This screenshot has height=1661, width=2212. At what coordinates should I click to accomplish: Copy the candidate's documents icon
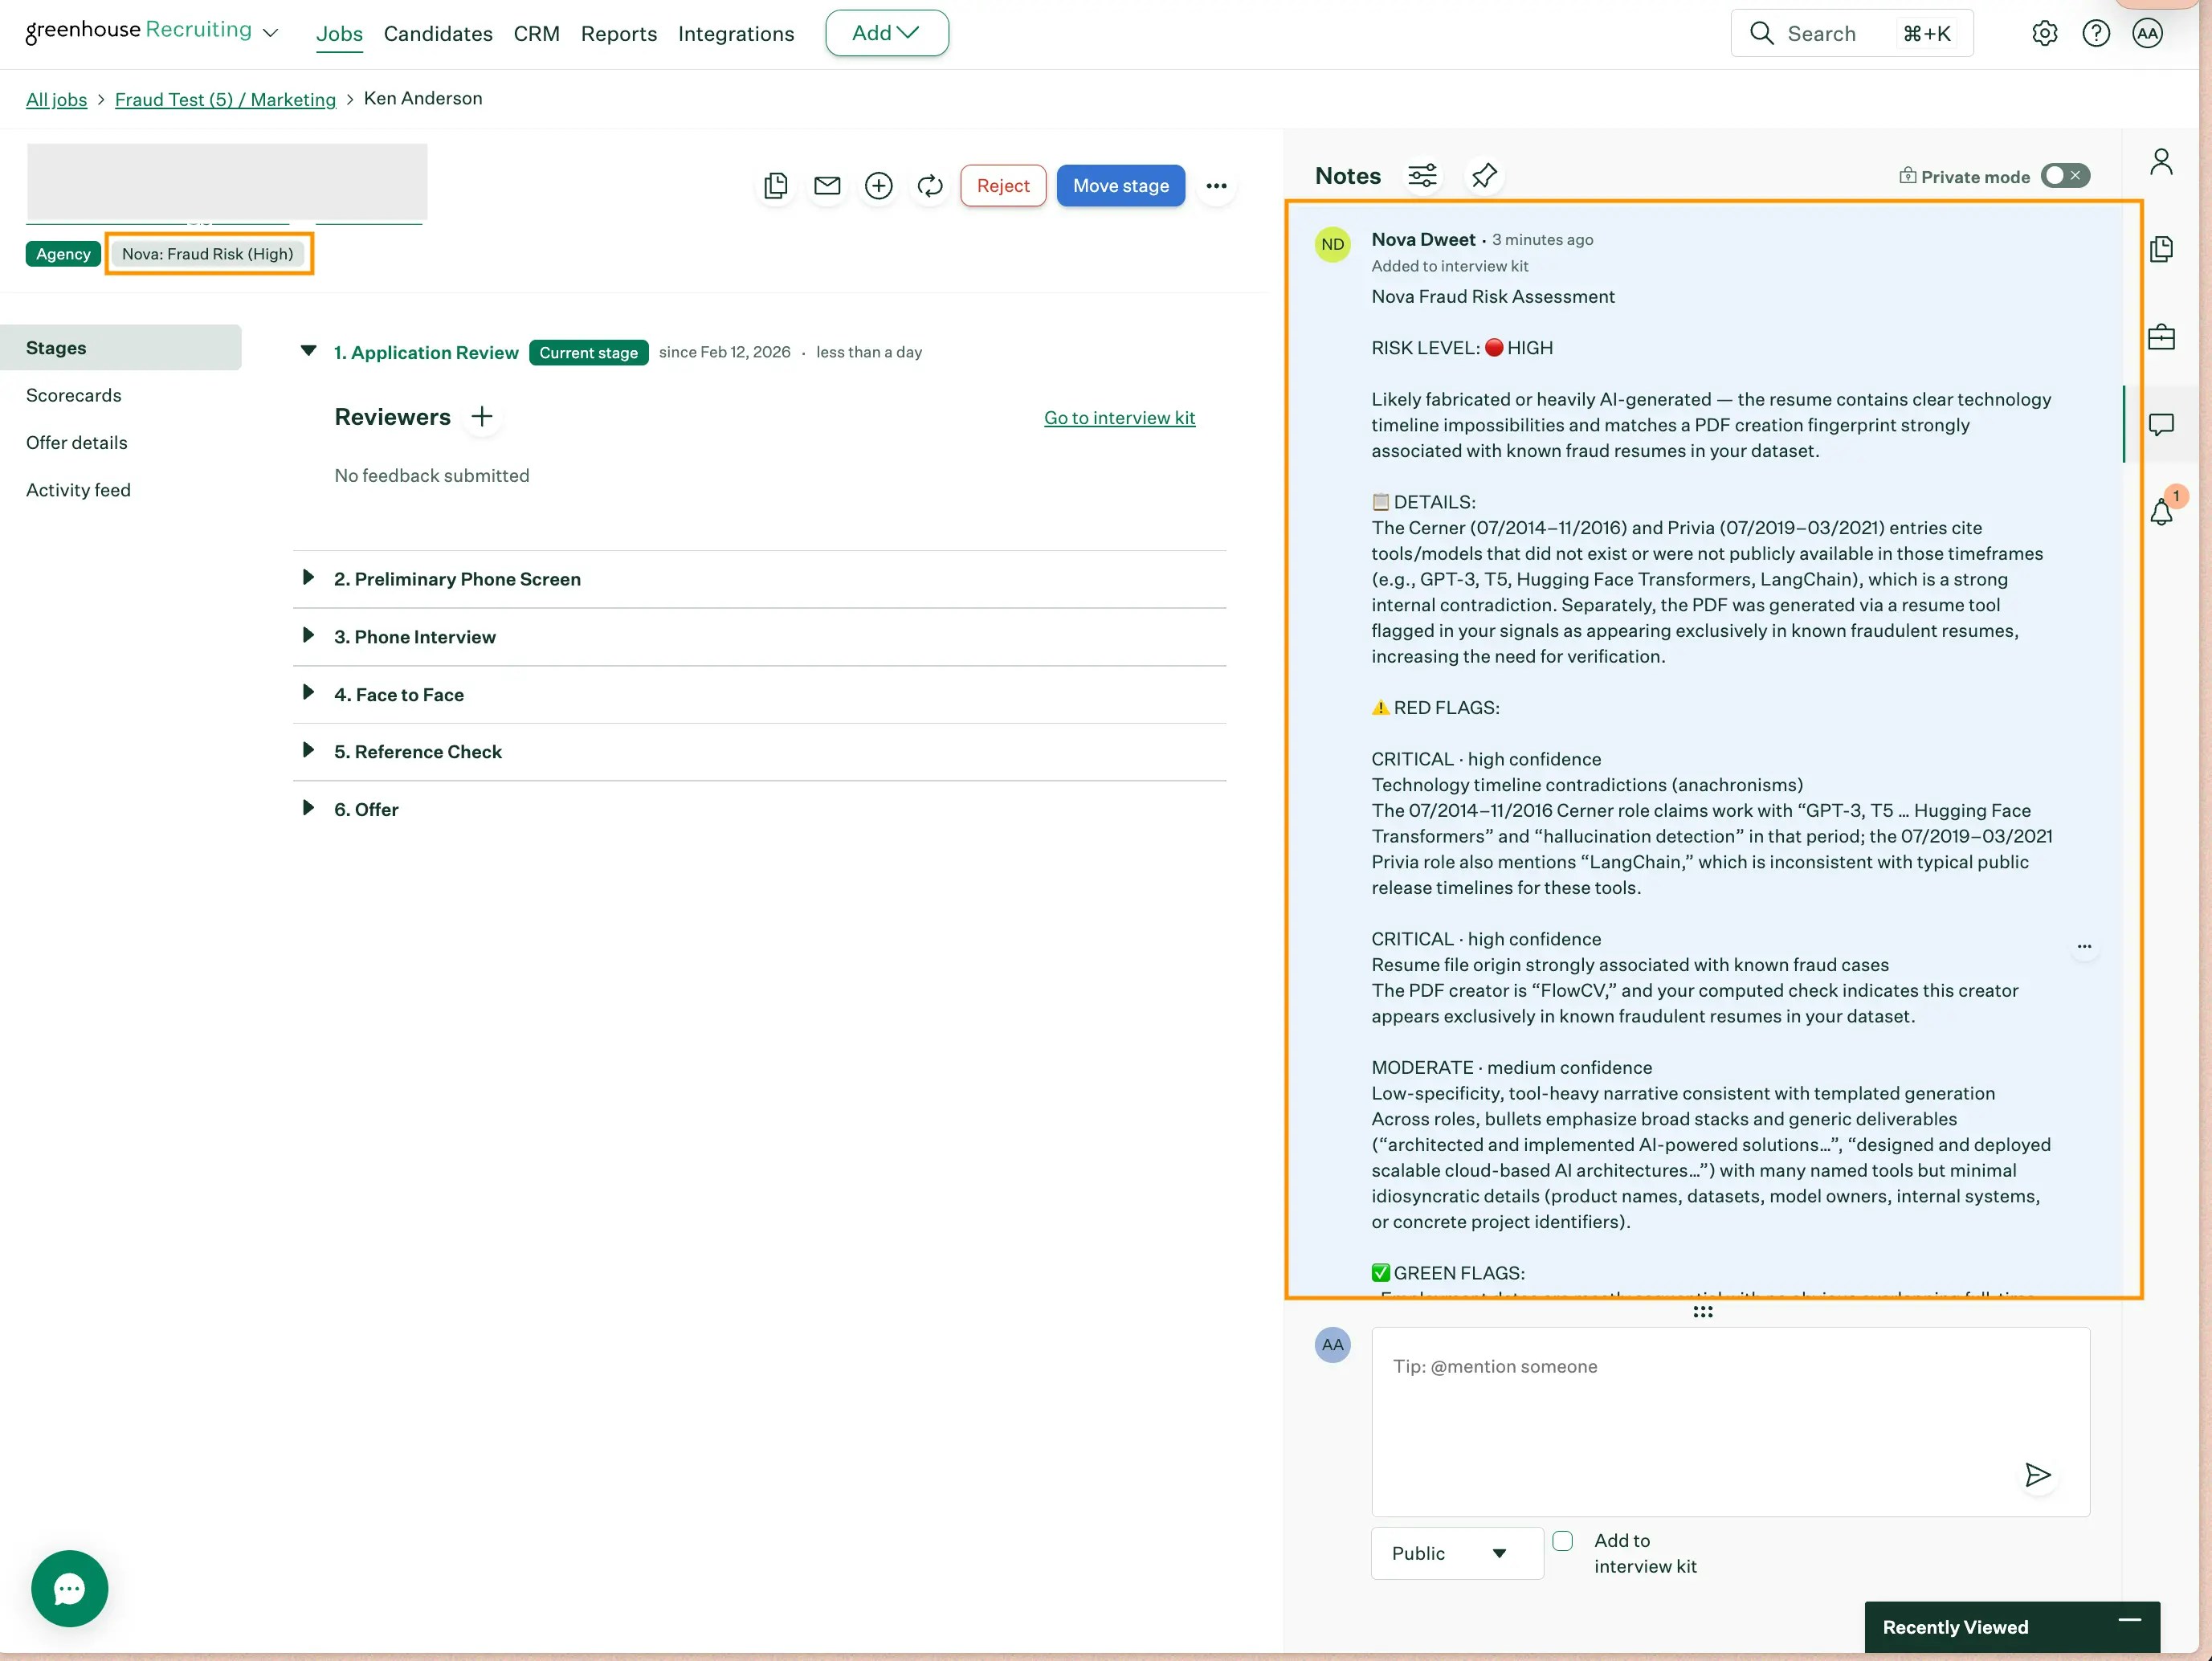(x=775, y=185)
